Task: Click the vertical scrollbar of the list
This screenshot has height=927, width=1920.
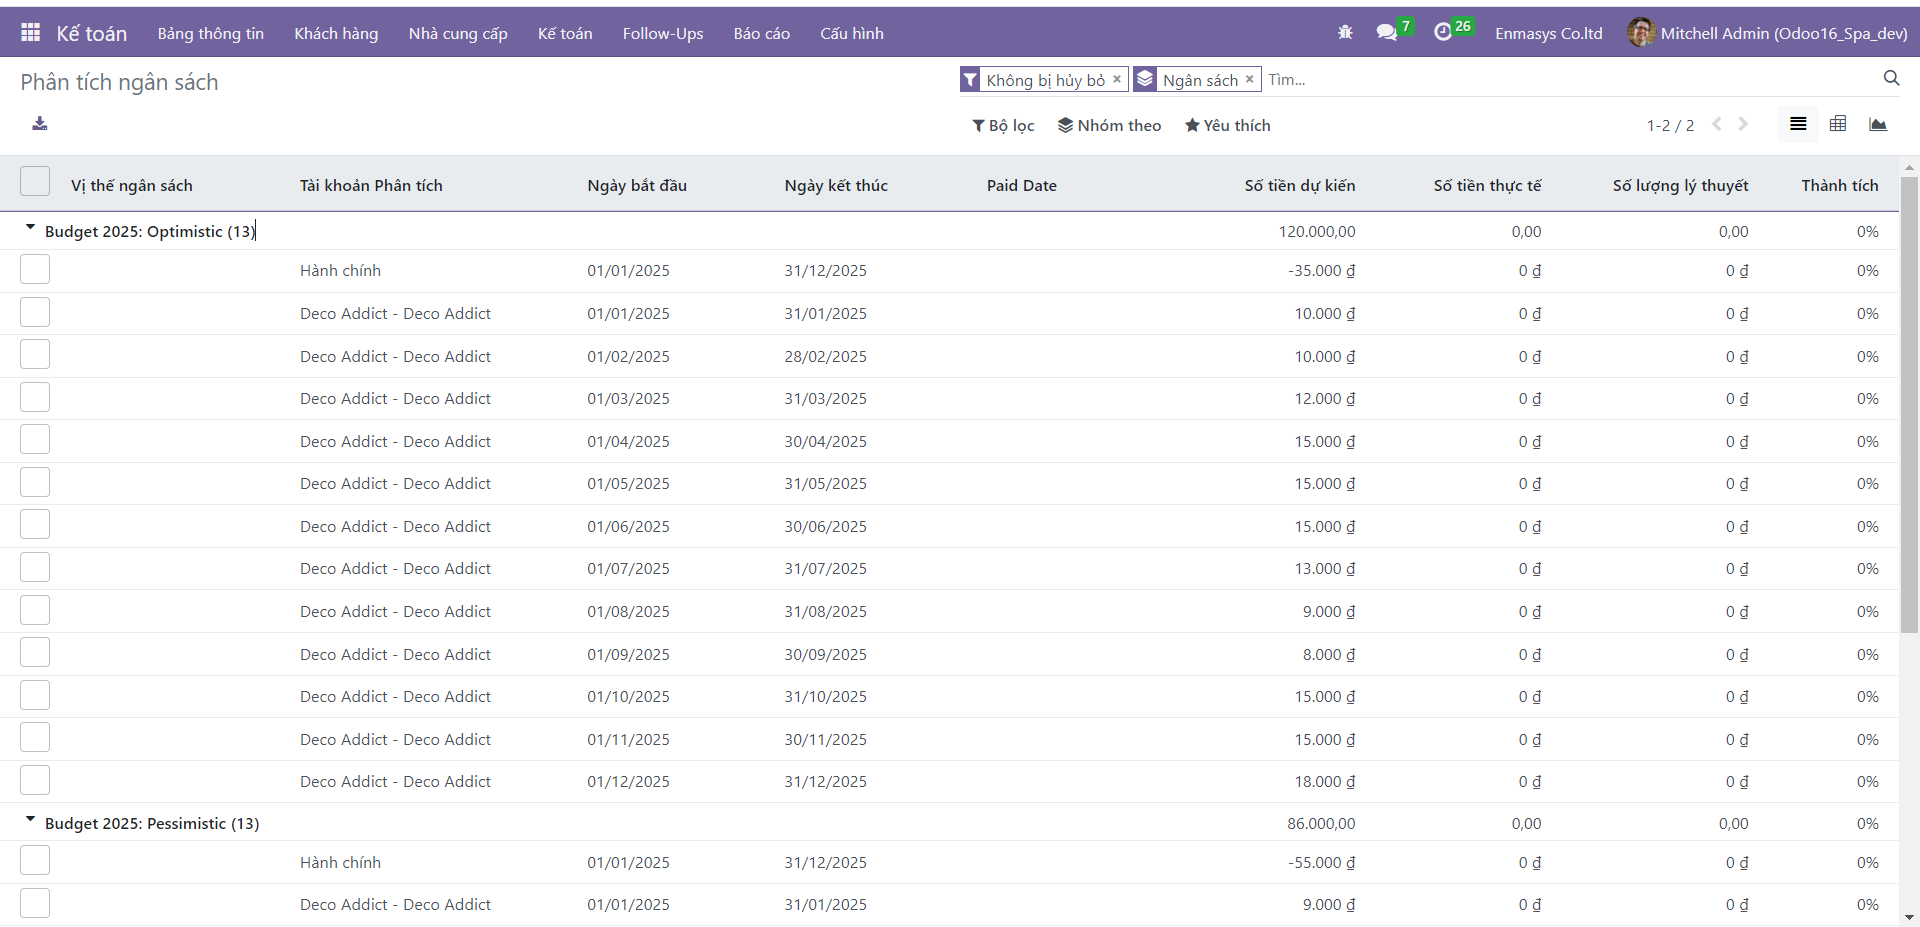Action: point(1909,400)
